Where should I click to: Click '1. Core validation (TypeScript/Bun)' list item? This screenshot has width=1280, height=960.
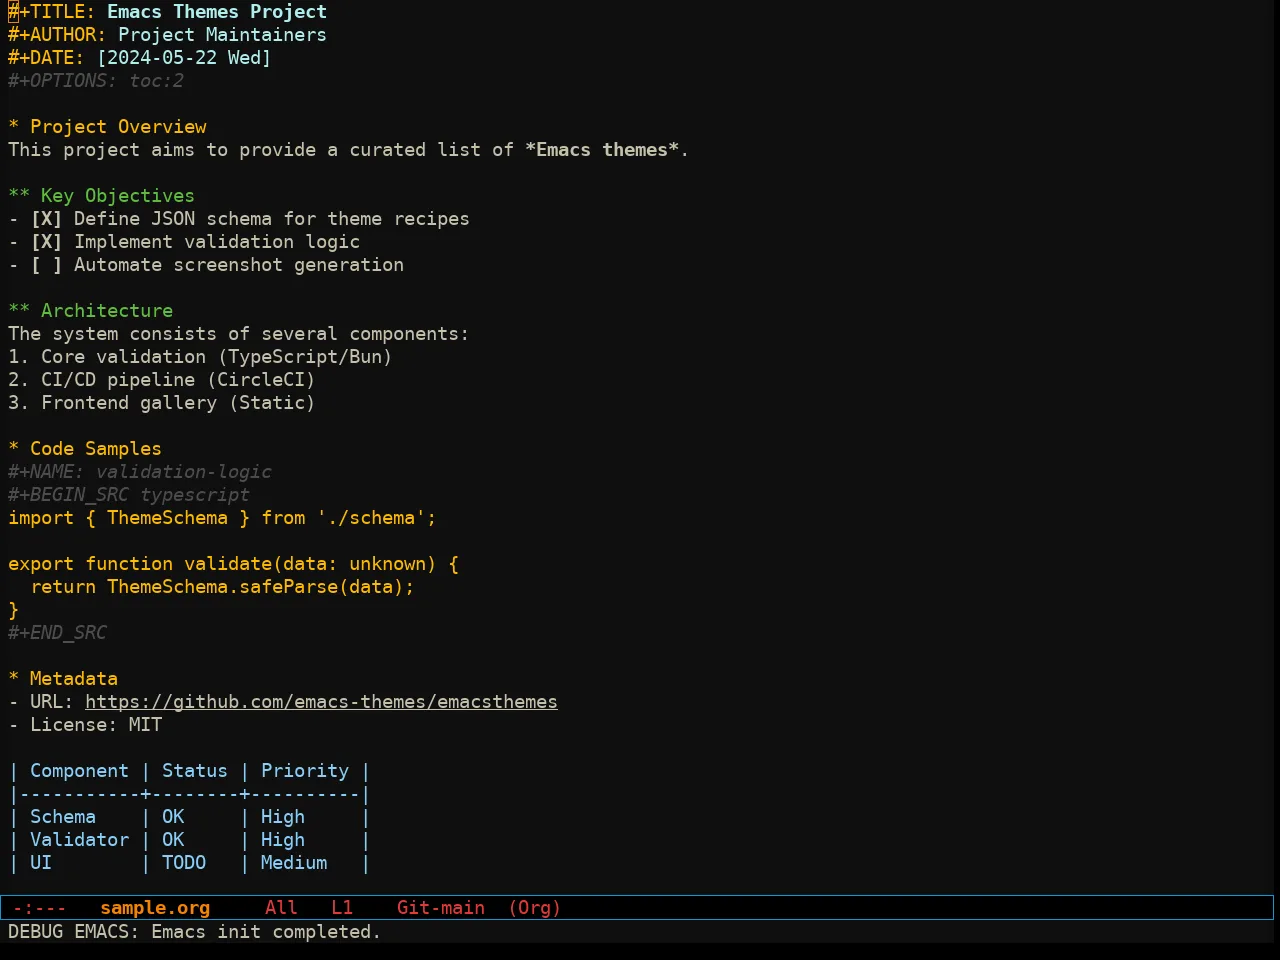click(x=200, y=357)
